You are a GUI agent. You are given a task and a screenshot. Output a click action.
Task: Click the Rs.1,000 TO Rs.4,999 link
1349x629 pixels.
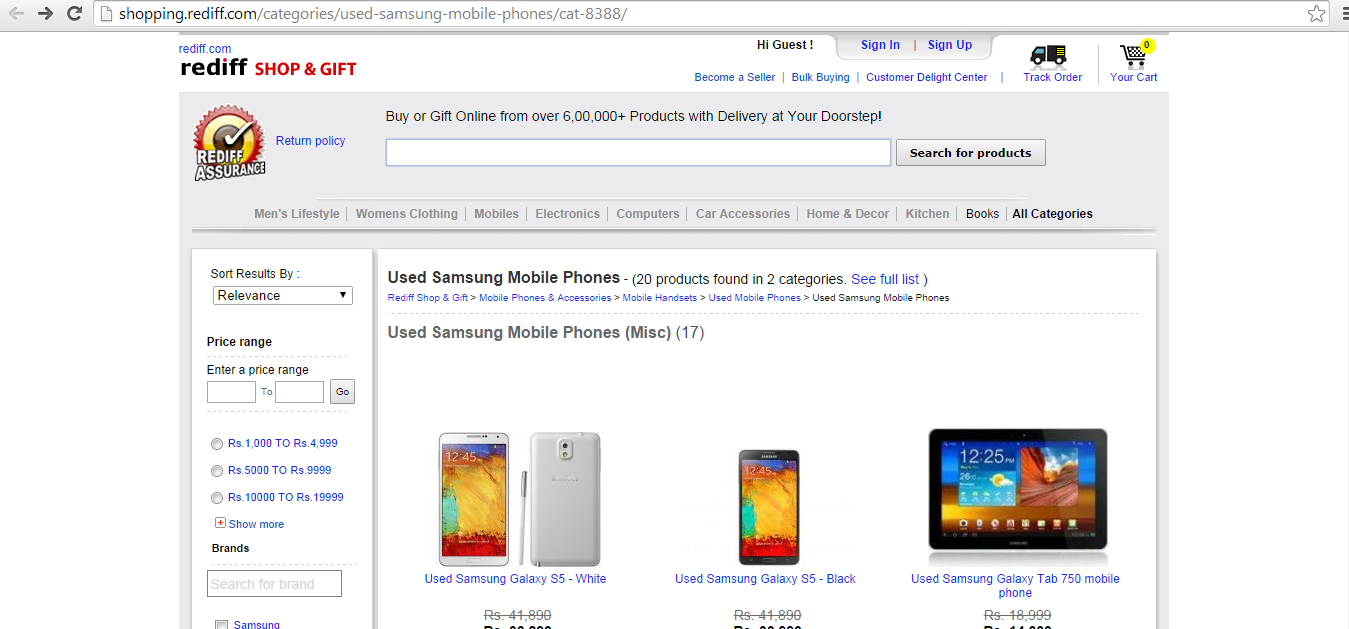pos(283,444)
